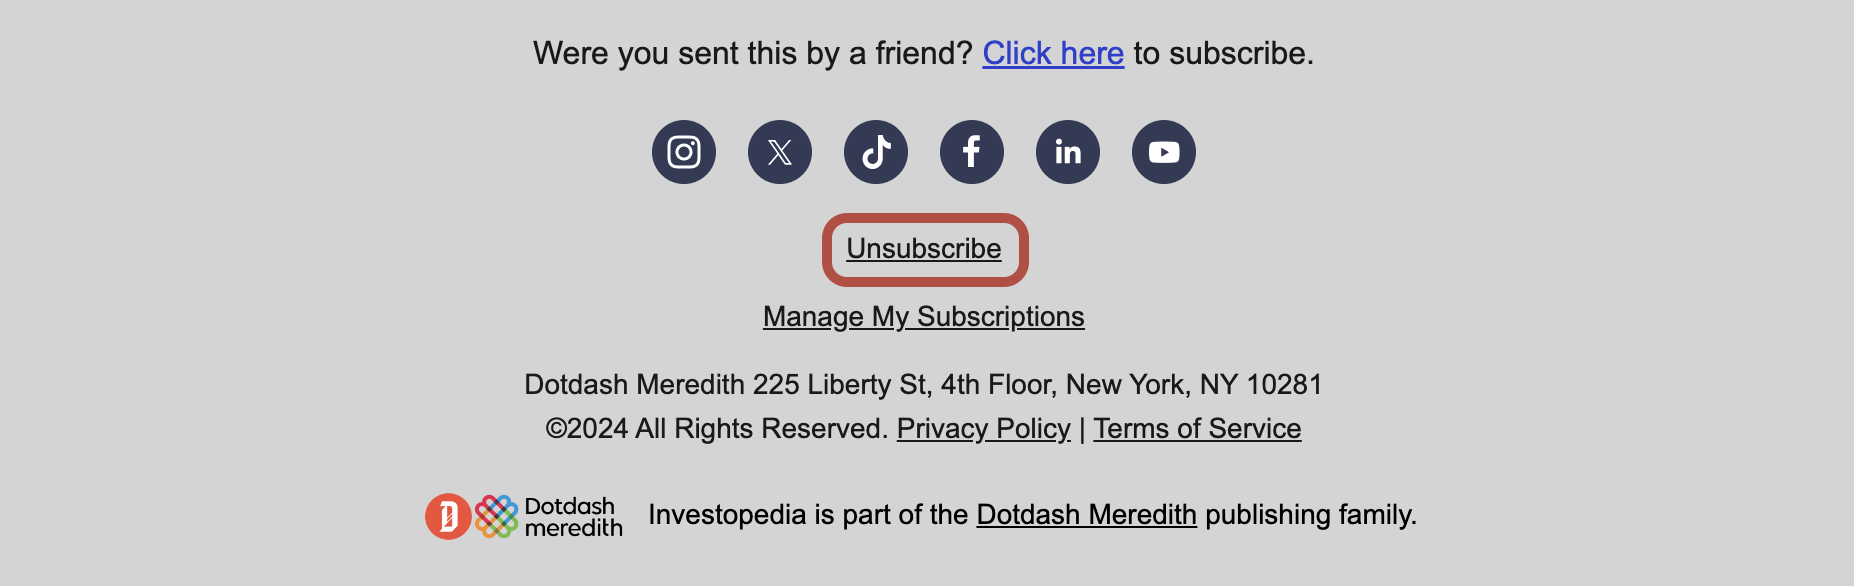1854x586 pixels.
Task: Click "Were you sent this by a friend?" text
Action: (x=752, y=53)
